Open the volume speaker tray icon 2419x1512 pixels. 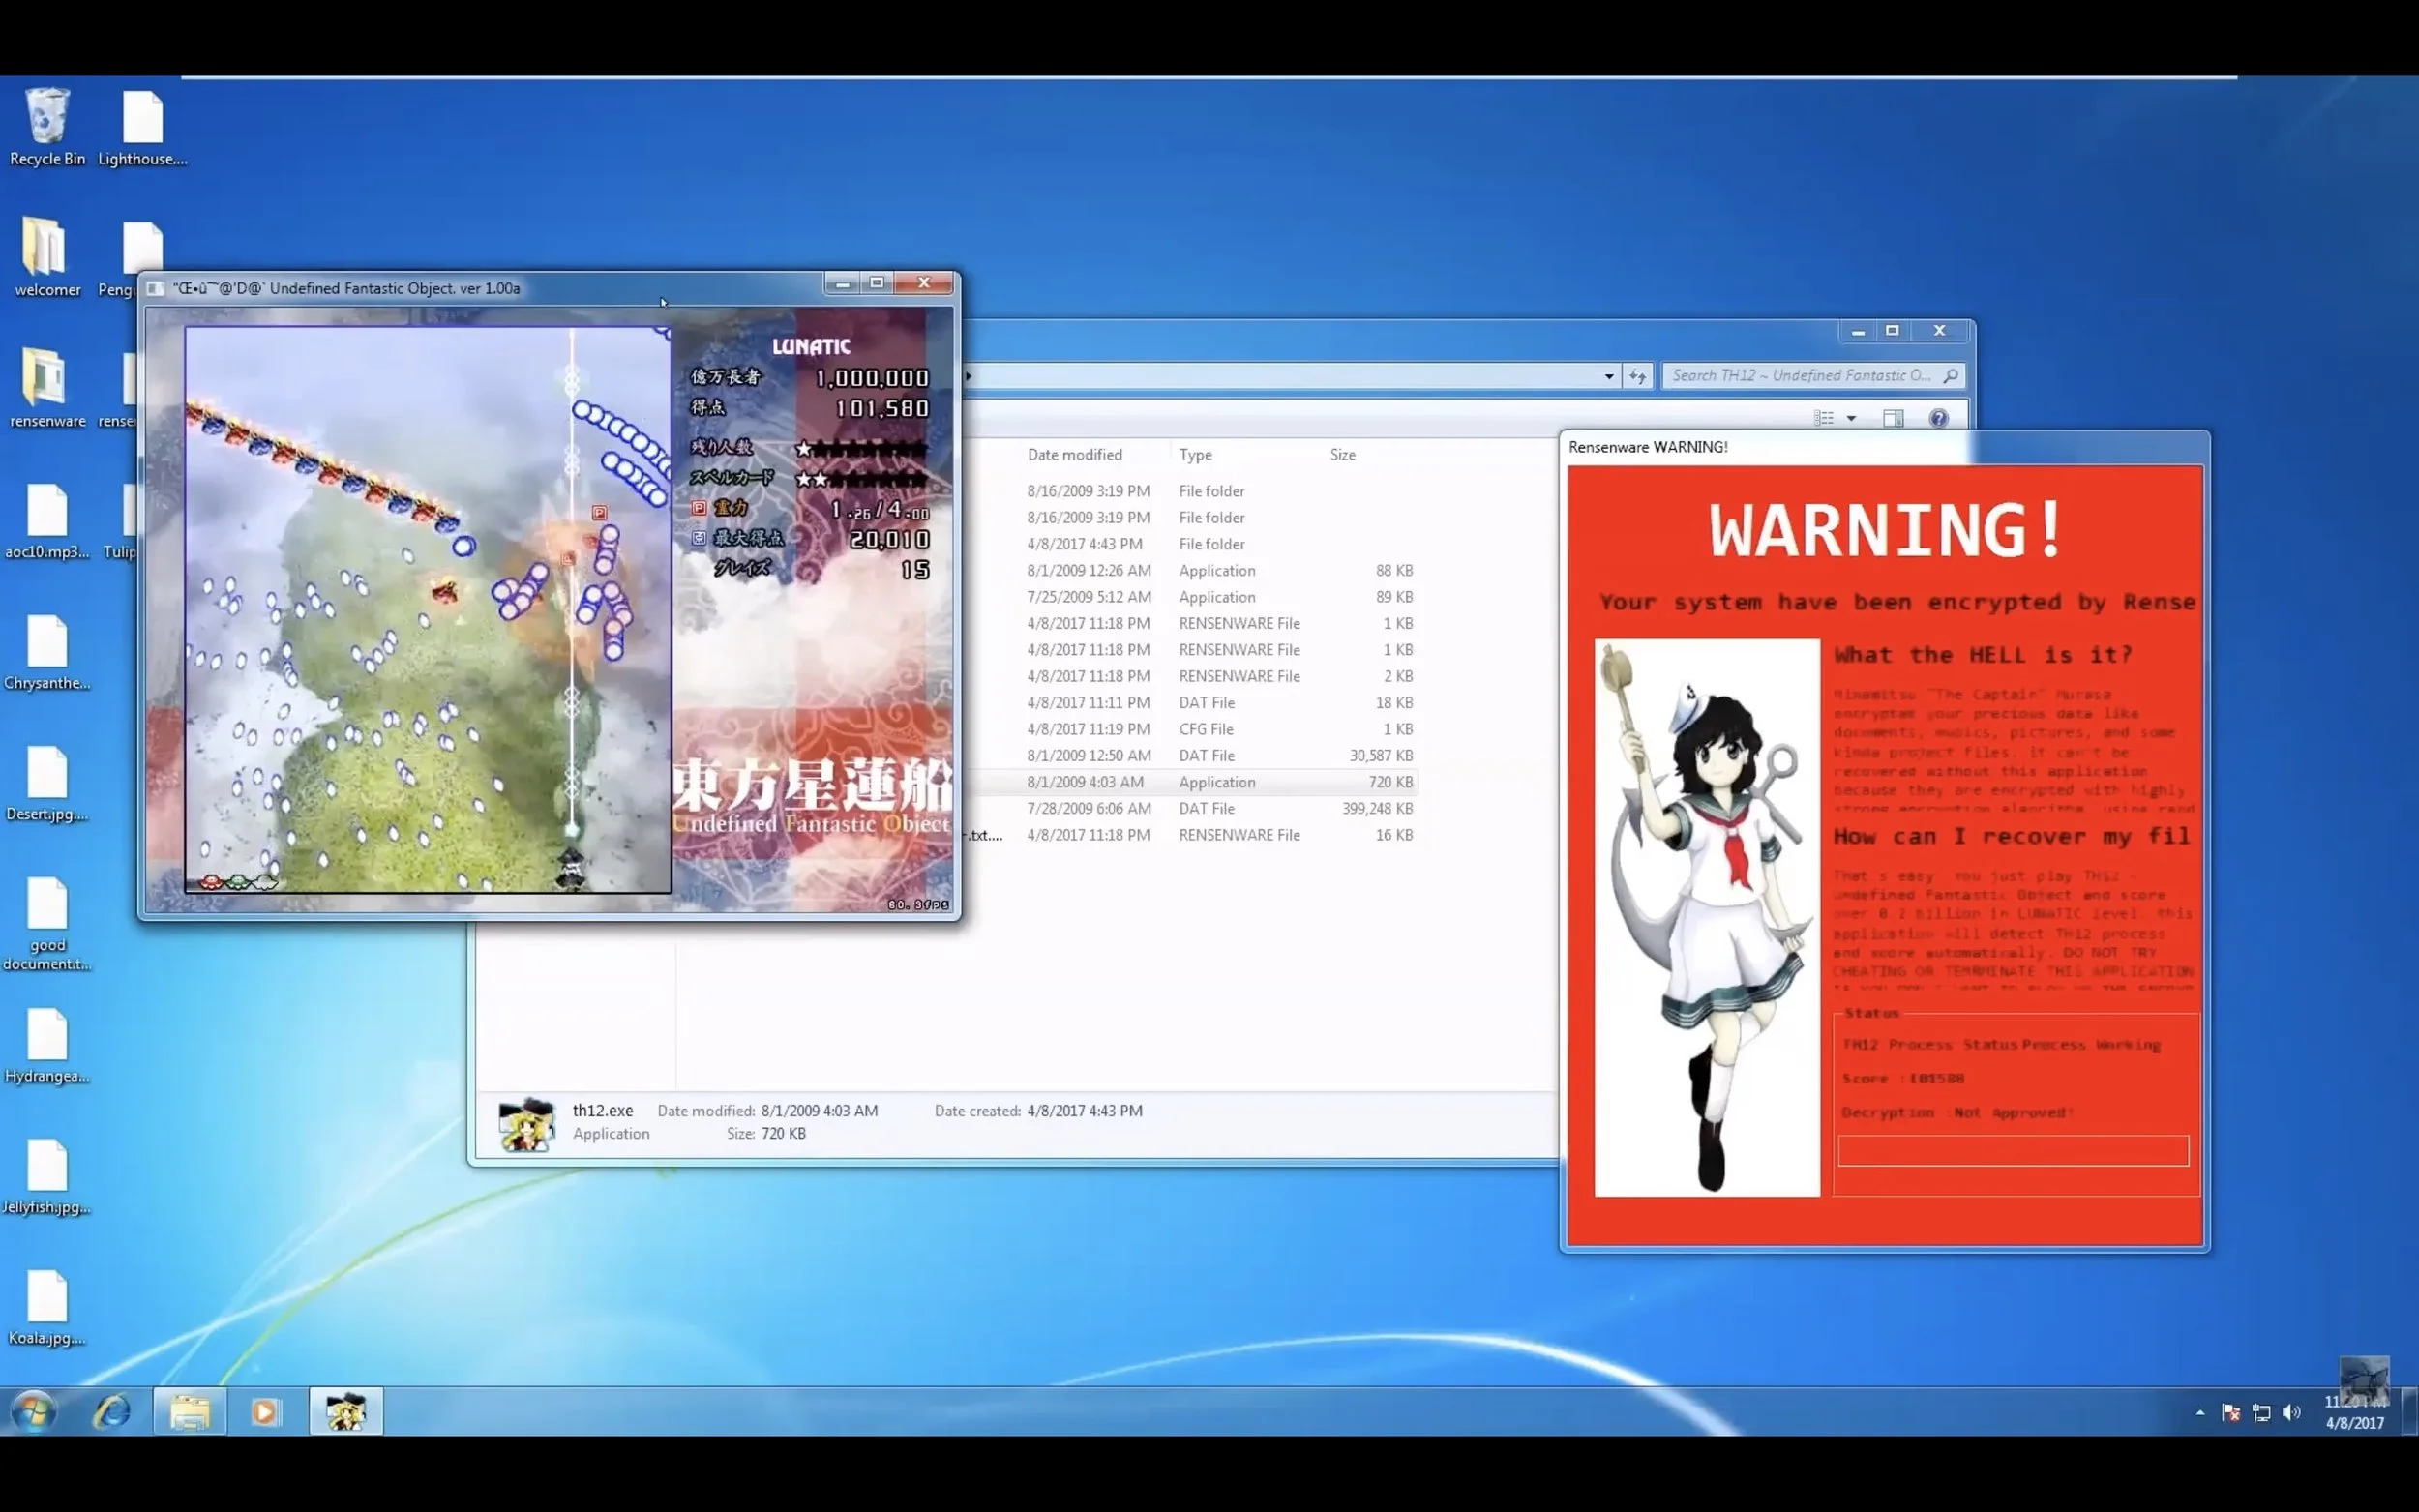[x=2291, y=1412]
